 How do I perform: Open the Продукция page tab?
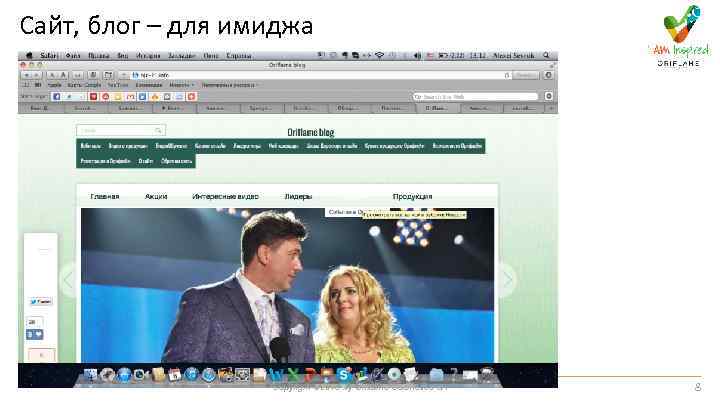click(412, 197)
